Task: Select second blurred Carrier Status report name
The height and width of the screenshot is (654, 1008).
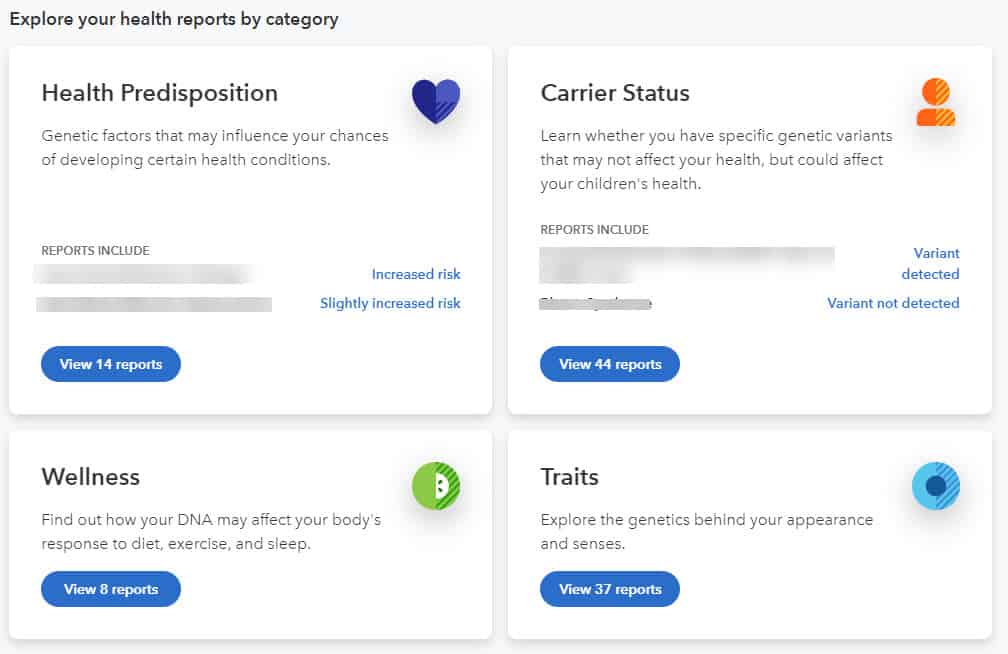Action: pyautogui.click(x=595, y=304)
